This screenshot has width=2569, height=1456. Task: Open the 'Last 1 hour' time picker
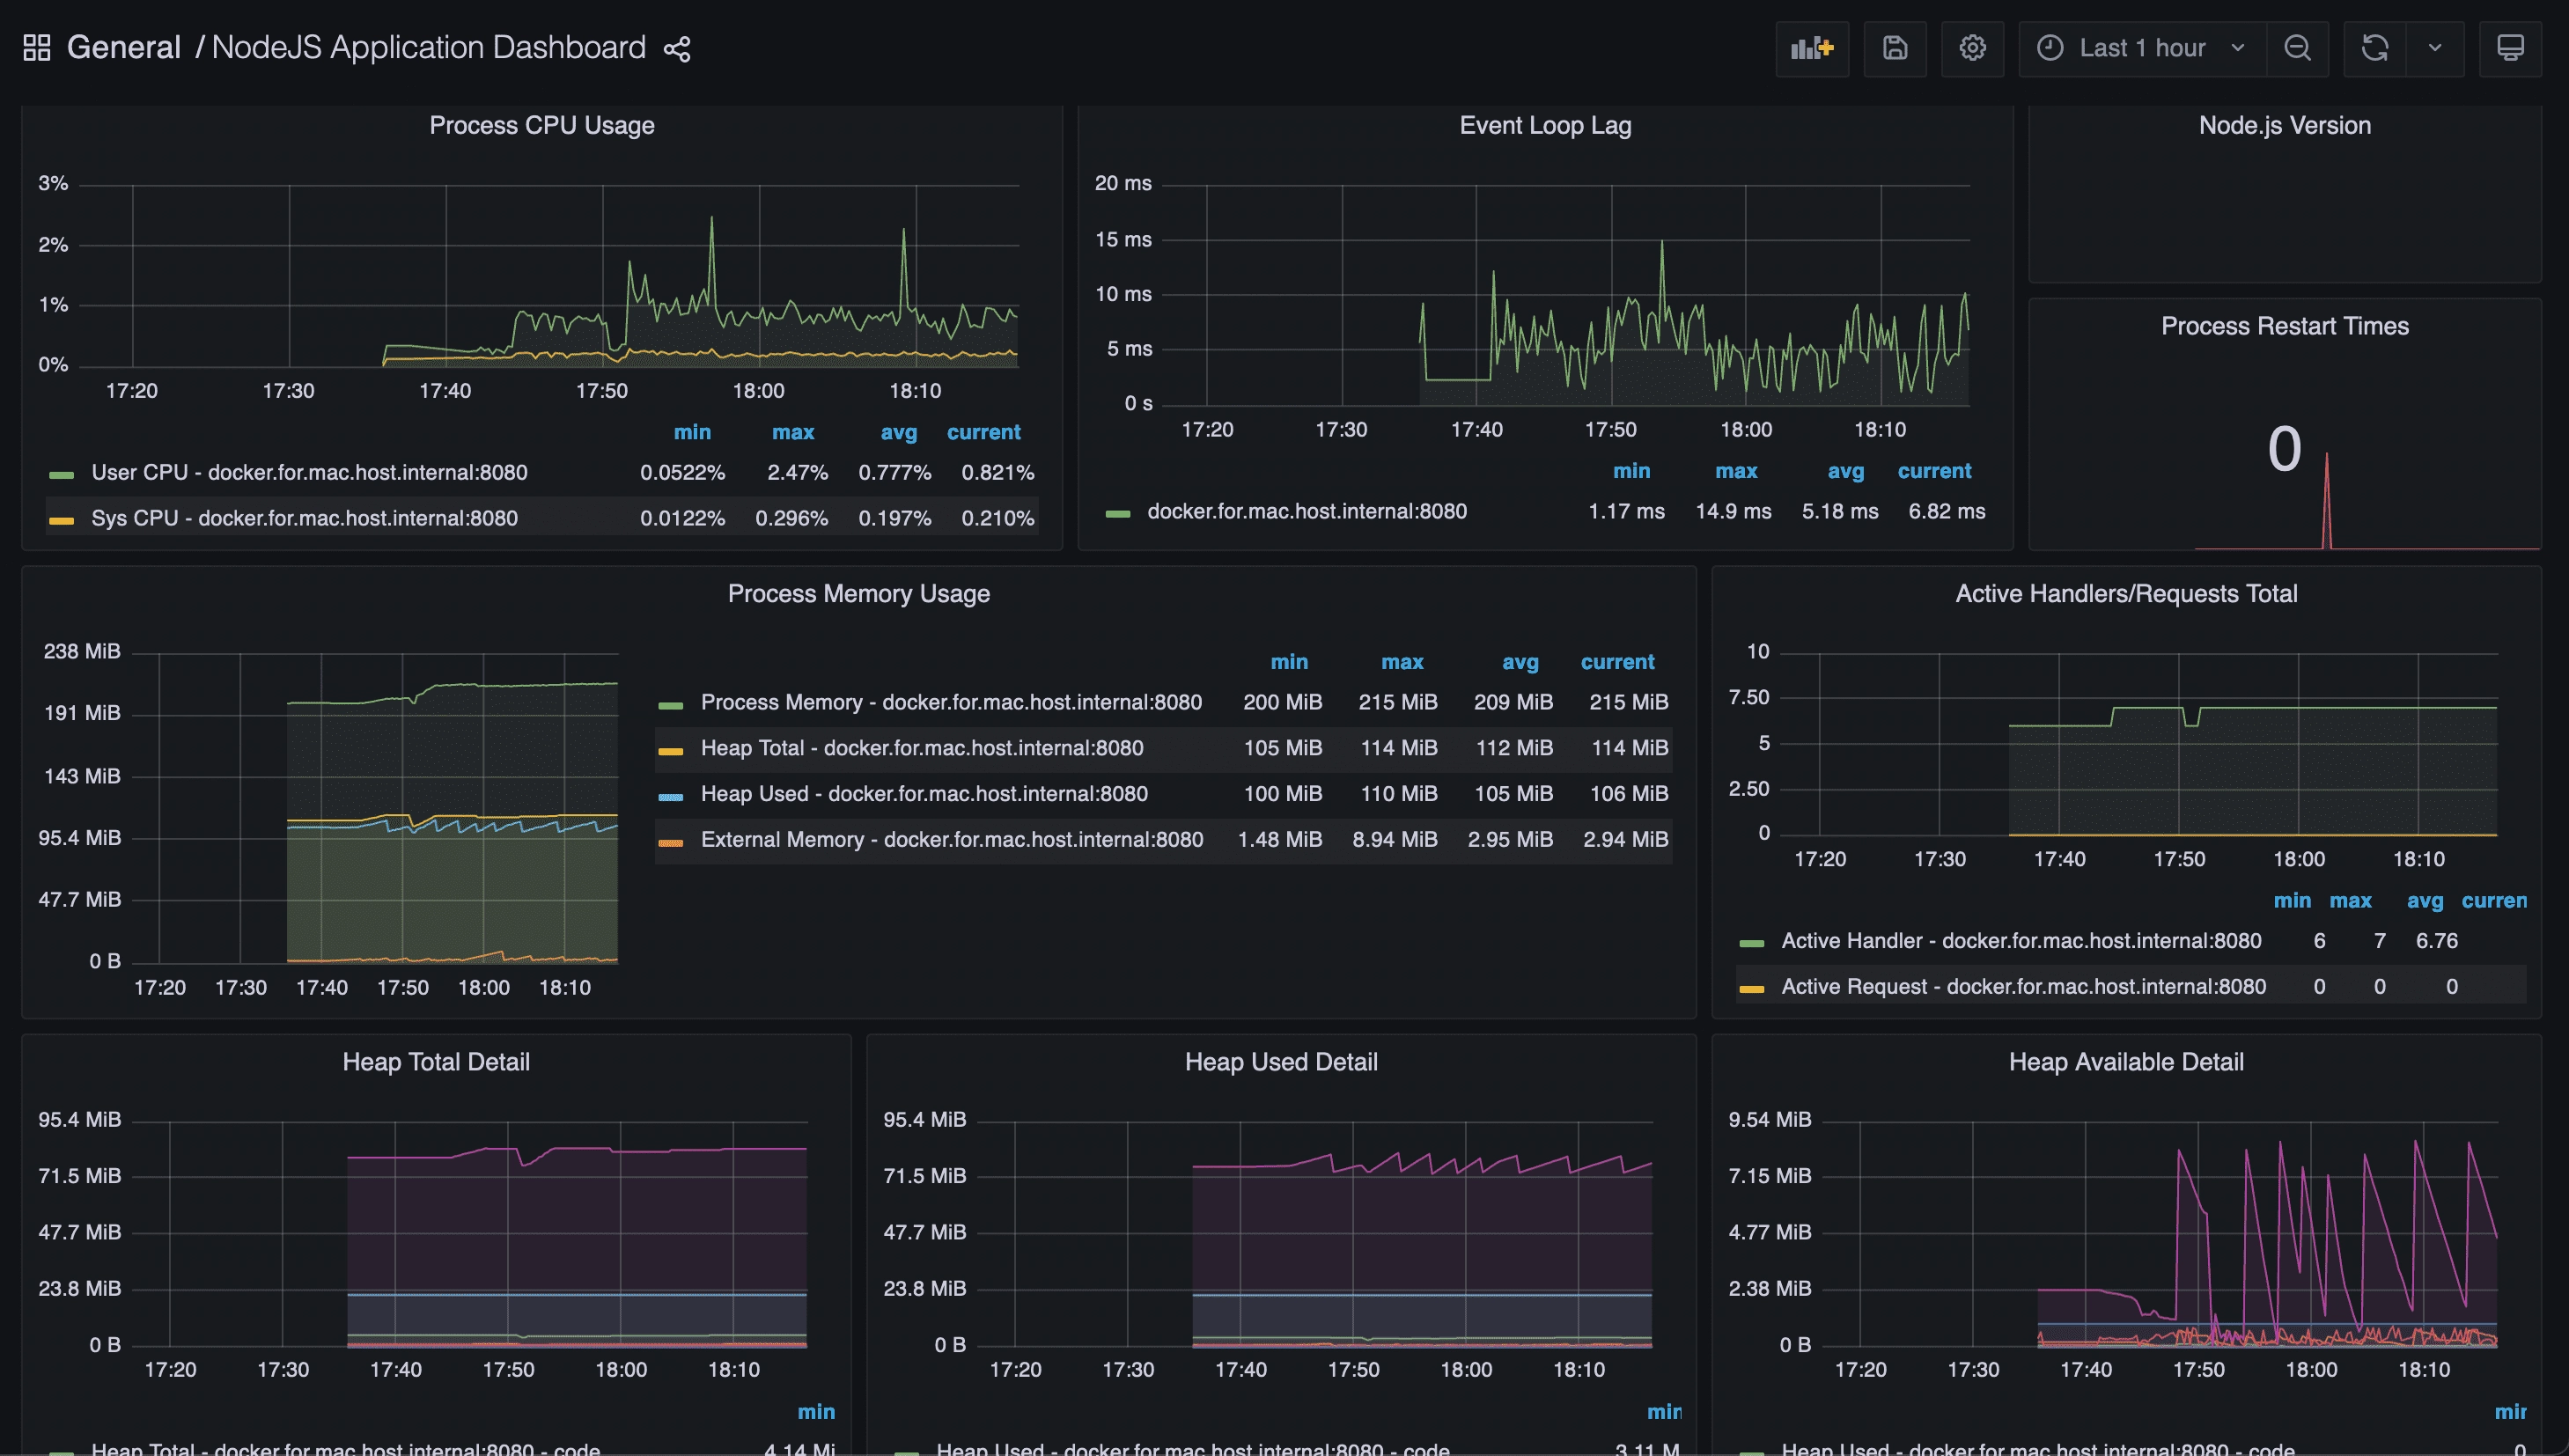(2142, 48)
